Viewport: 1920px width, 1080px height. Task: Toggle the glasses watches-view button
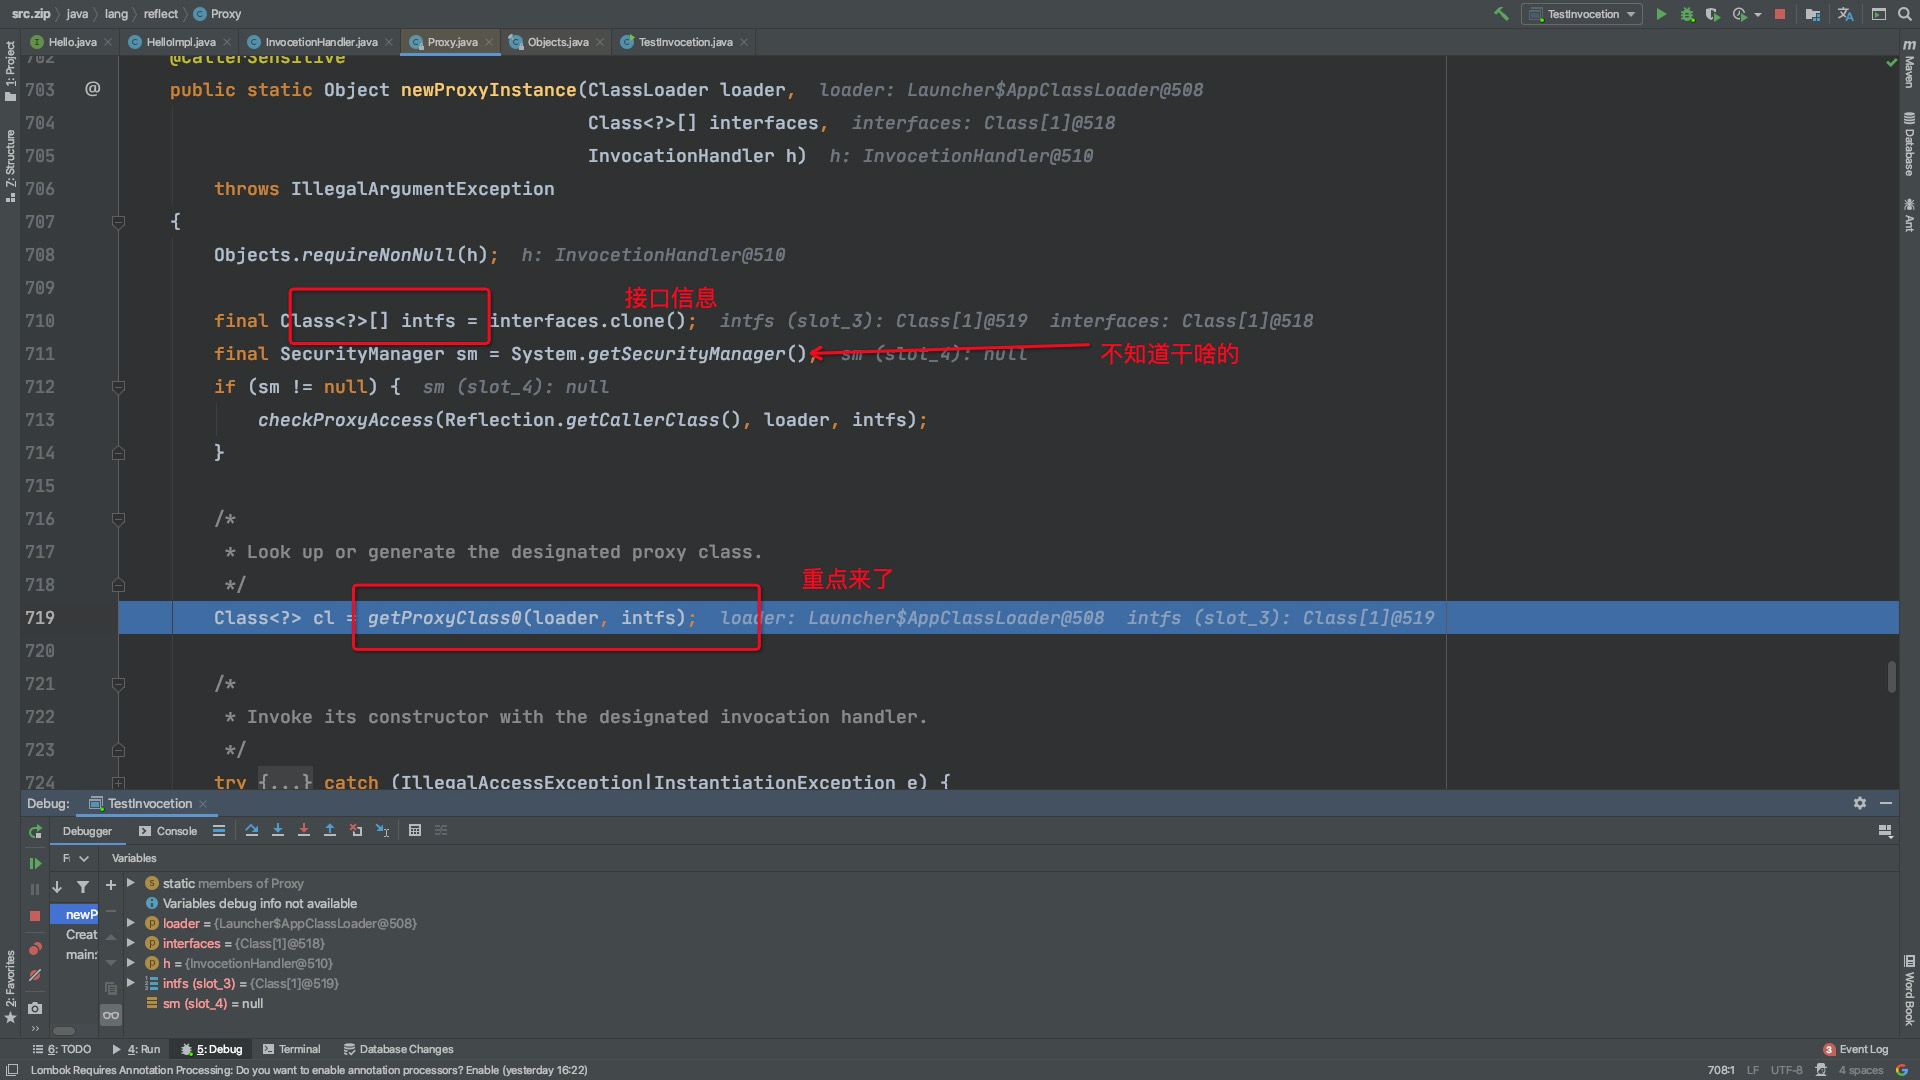pyautogui.click(x=111, y=1015)
